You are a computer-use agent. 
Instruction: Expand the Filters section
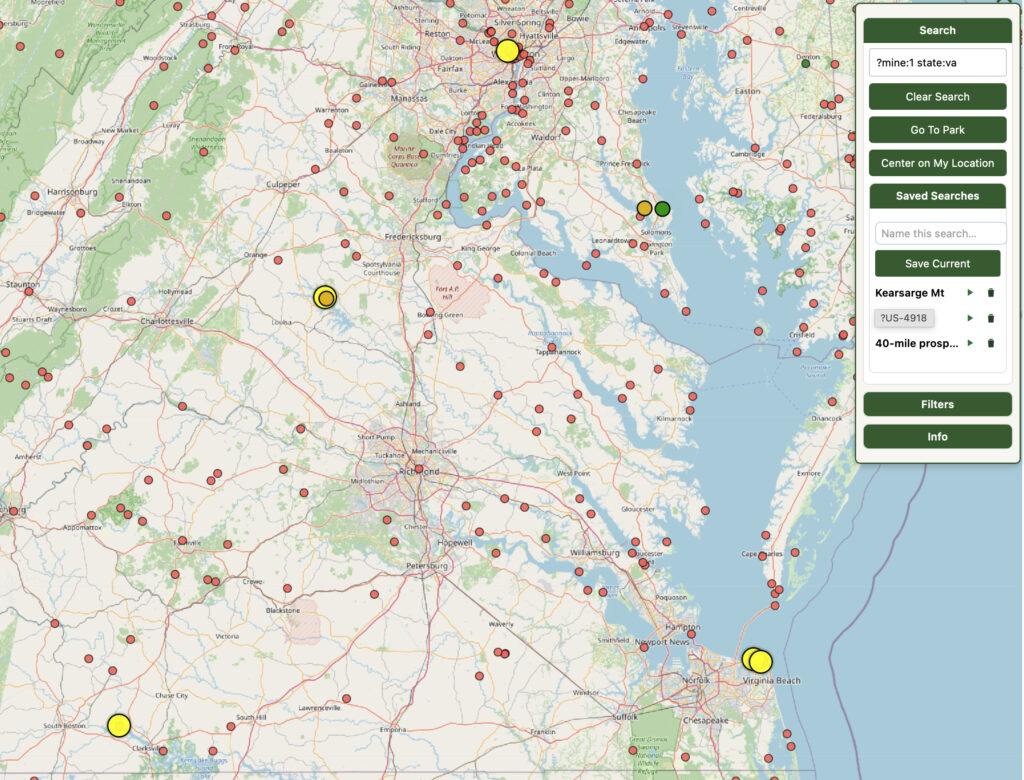[937, 404]
